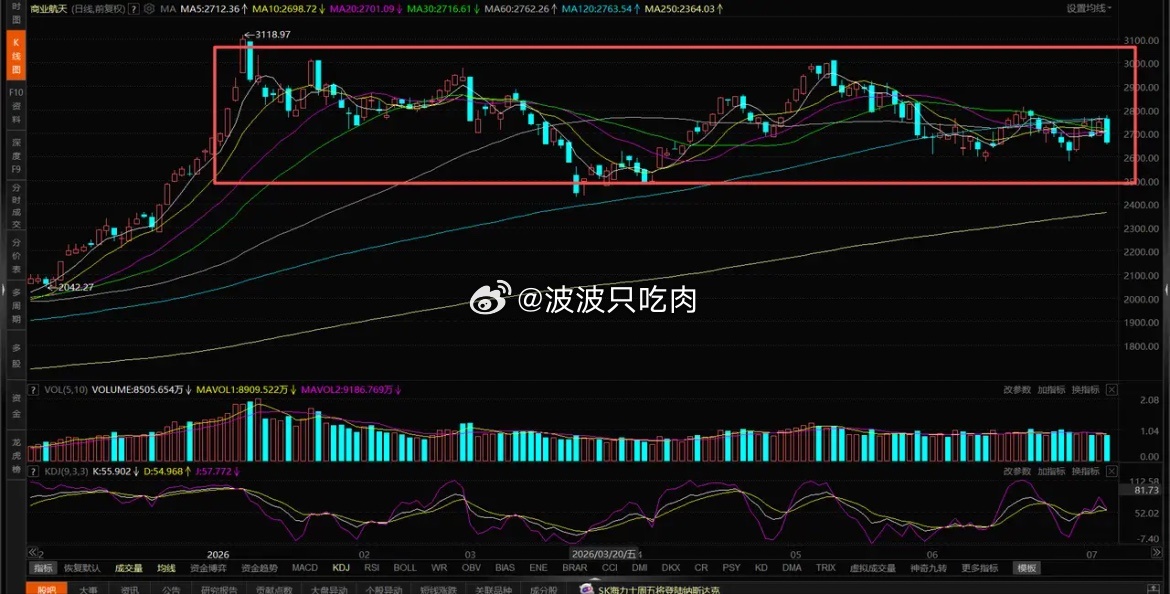The width and height of the screenshot is (1170, 594).
Task: Click the MA5:2712.36 value label
Action: pos(213,10)
